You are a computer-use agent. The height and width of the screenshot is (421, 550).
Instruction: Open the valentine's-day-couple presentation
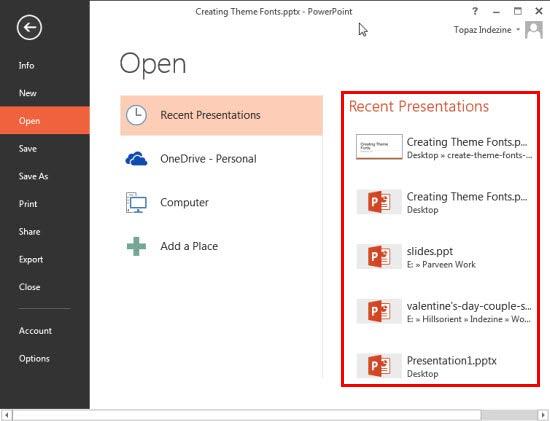tap(444, 312)
